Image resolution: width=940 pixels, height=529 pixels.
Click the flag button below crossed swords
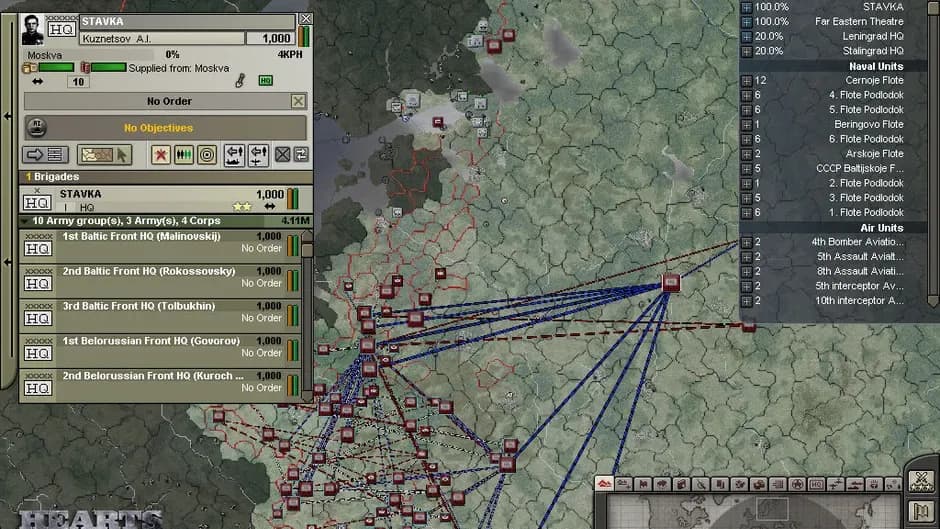tap(921, 511)
